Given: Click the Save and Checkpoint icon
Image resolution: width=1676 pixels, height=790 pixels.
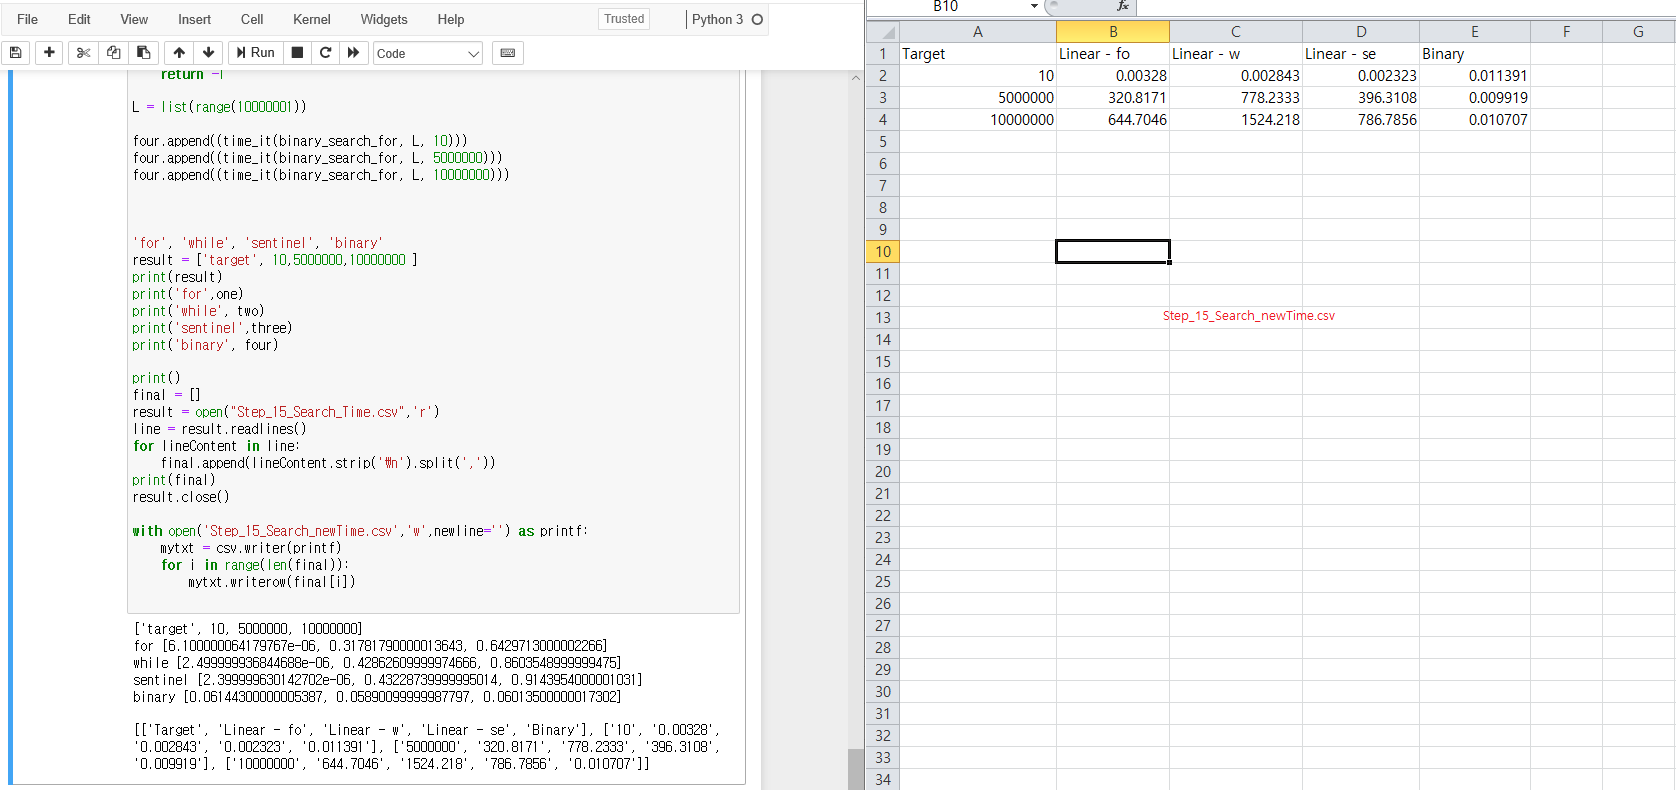Looking at the screenshot, I should coord(15,53).
